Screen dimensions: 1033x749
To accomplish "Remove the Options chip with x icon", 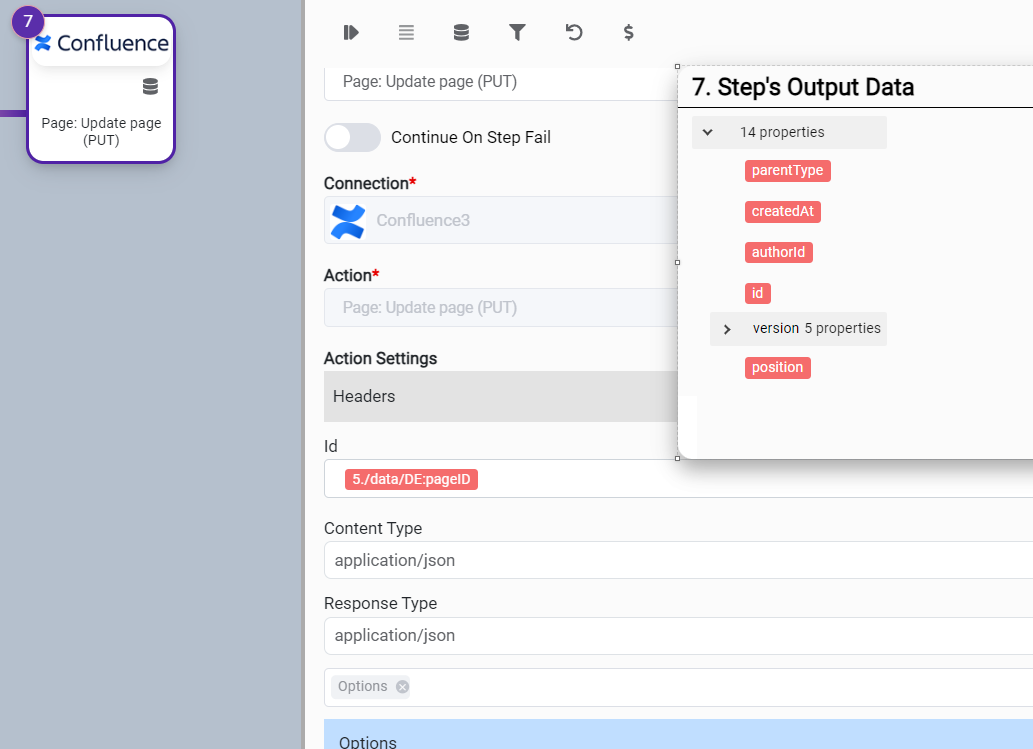I will 402,686.
